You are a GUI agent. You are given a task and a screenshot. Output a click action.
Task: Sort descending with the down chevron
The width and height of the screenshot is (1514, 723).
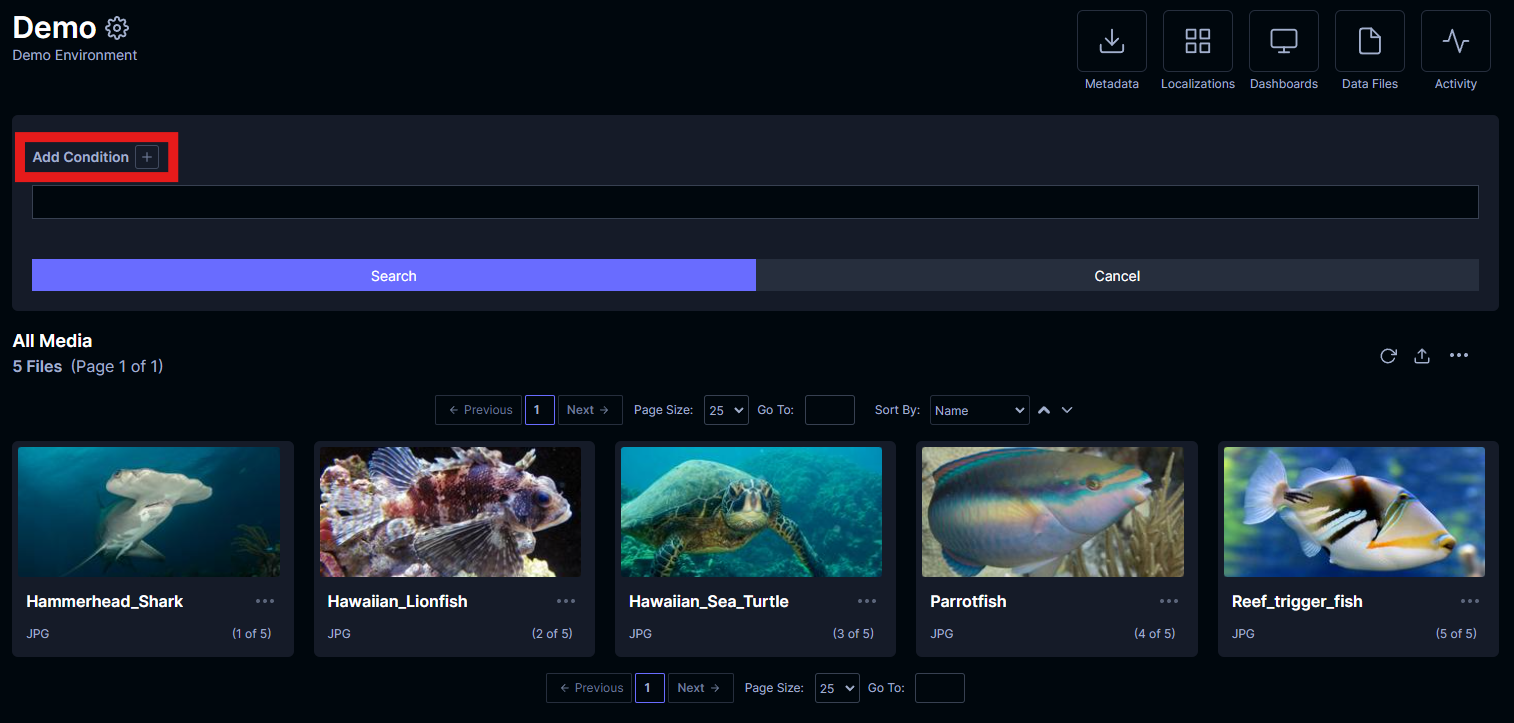pyautogui.click(x=1067, y=410)
